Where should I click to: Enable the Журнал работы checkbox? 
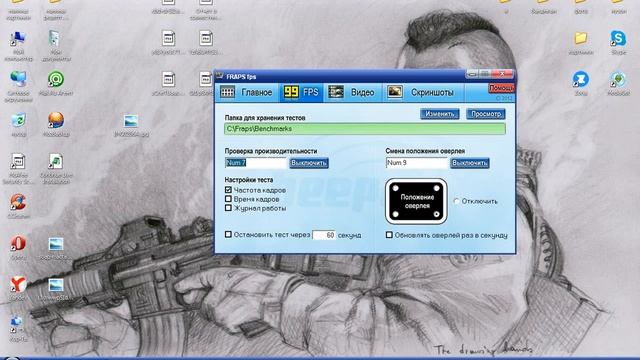coord(228,208)
